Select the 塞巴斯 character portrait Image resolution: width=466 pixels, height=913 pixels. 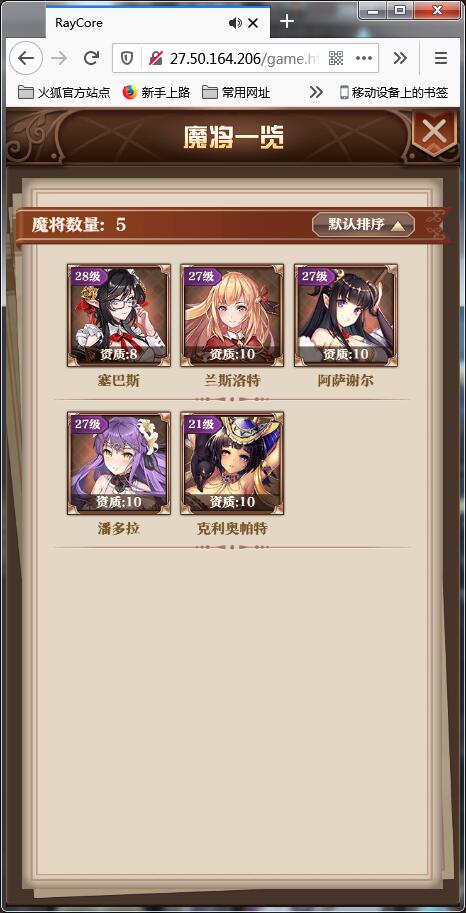coord(119,316)
